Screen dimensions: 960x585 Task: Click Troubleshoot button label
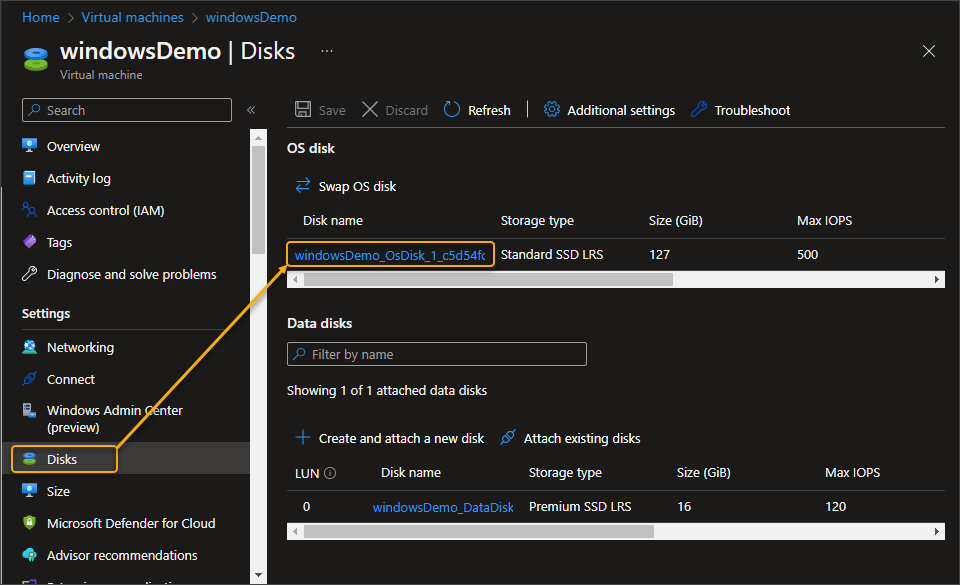[752, 110]
